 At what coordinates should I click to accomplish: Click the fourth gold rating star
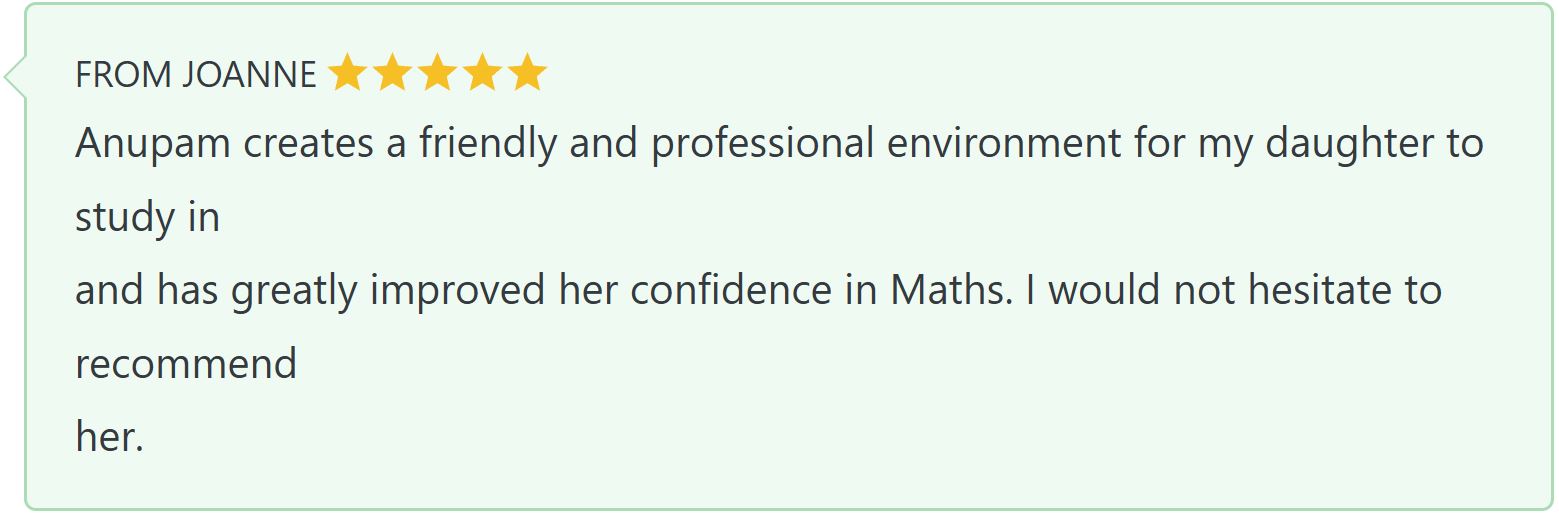click(482, 73)
